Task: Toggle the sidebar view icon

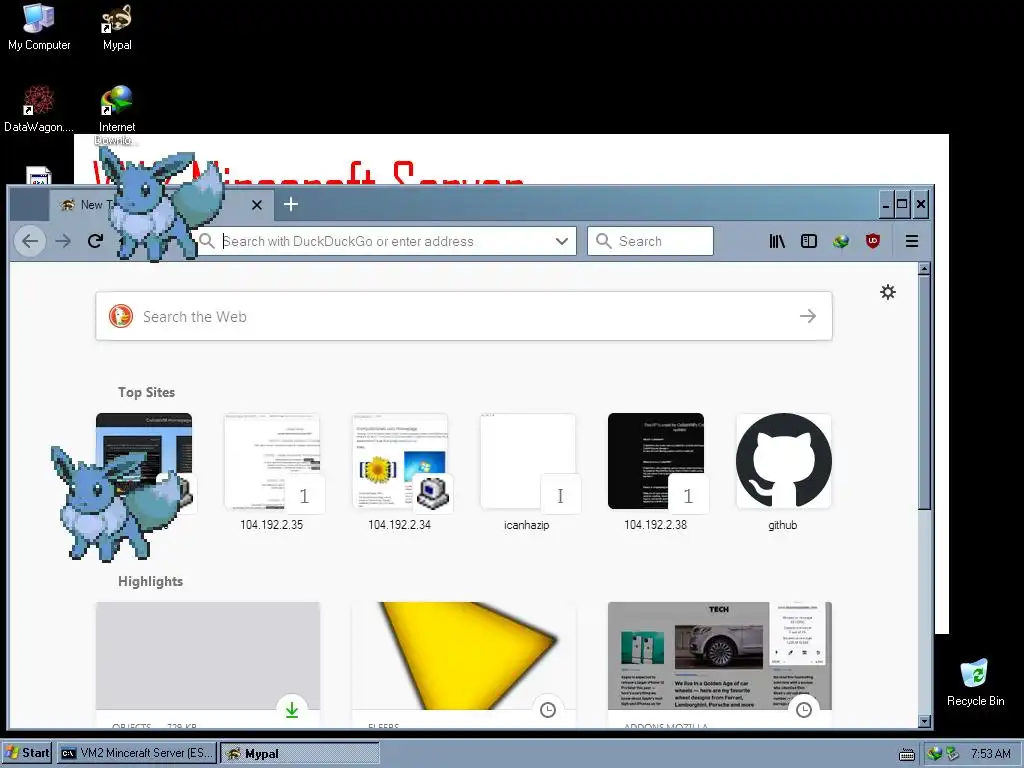Action: tap(808, 241)
